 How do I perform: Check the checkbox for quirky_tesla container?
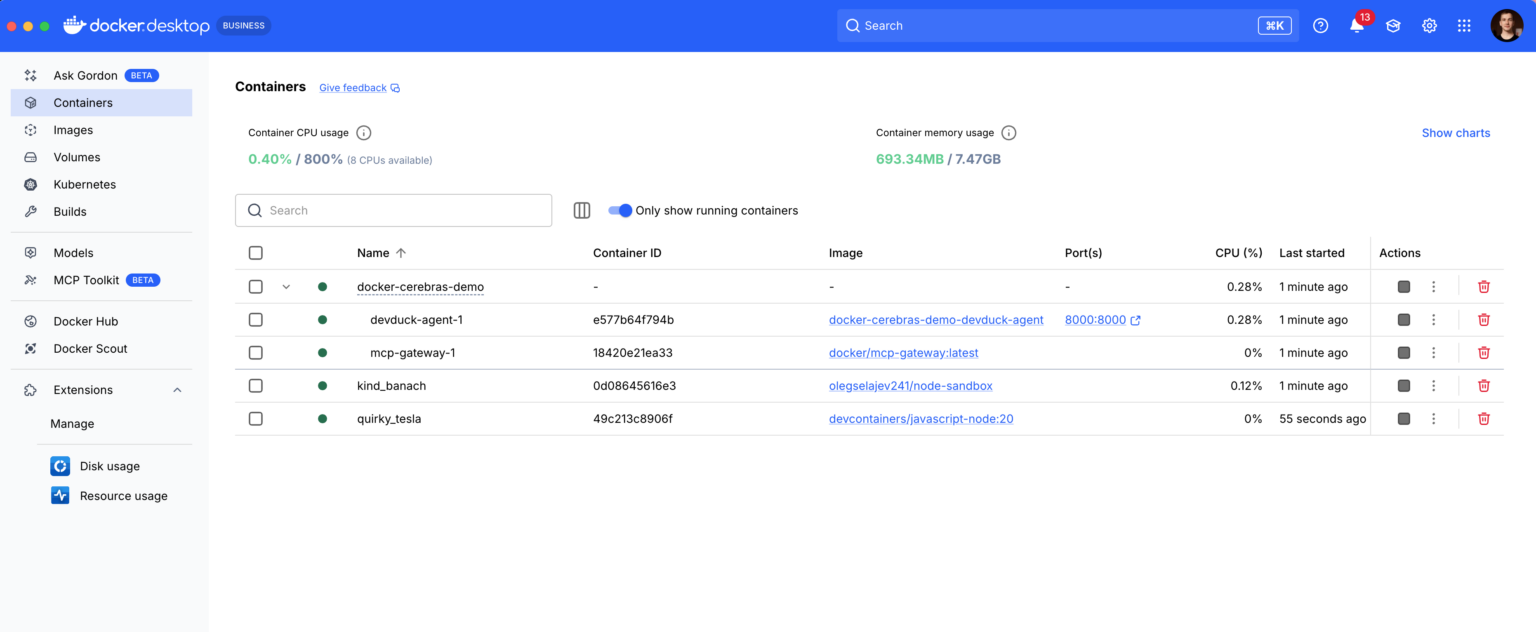pyautogui.click(x=256, y=418)
